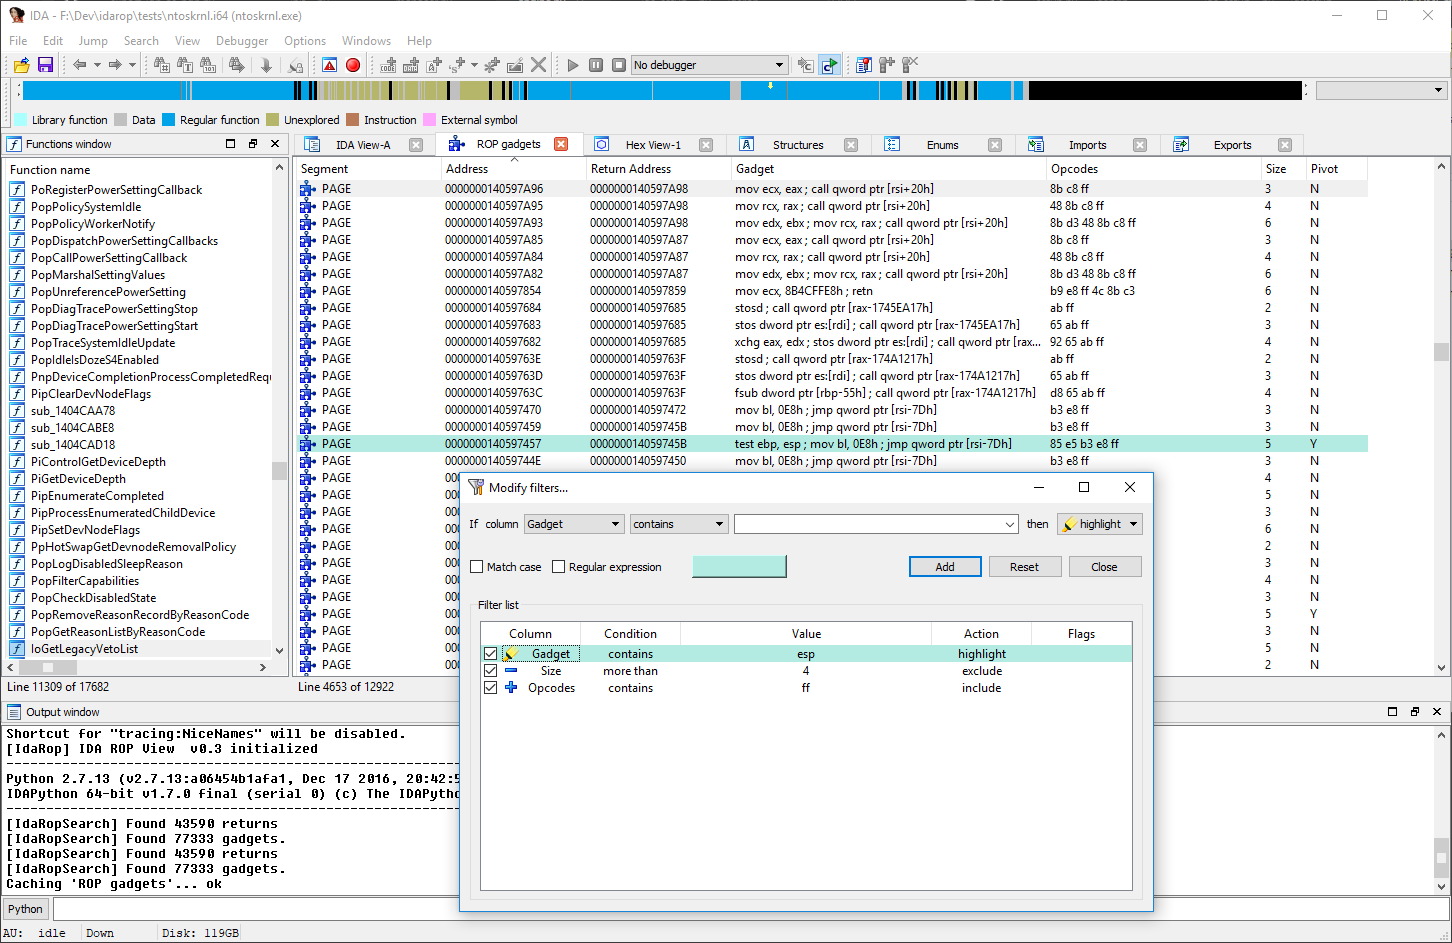Viewport: 1452px width, 943px height.
Task: Click the Close button in Modify filters
Action: point(1104,567)
